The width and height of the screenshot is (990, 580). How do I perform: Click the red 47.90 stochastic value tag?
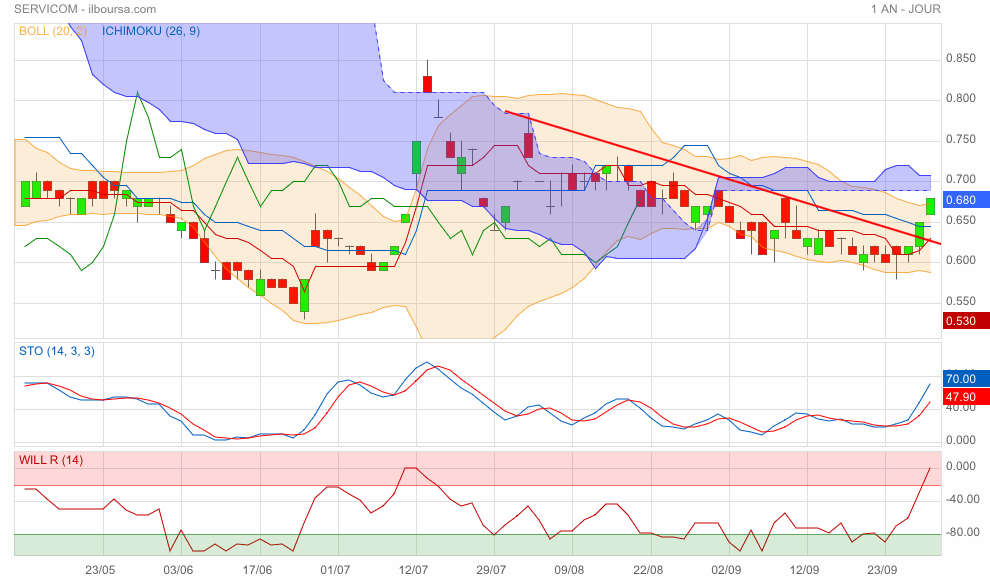pyautogui.click(x=965, y=396)
